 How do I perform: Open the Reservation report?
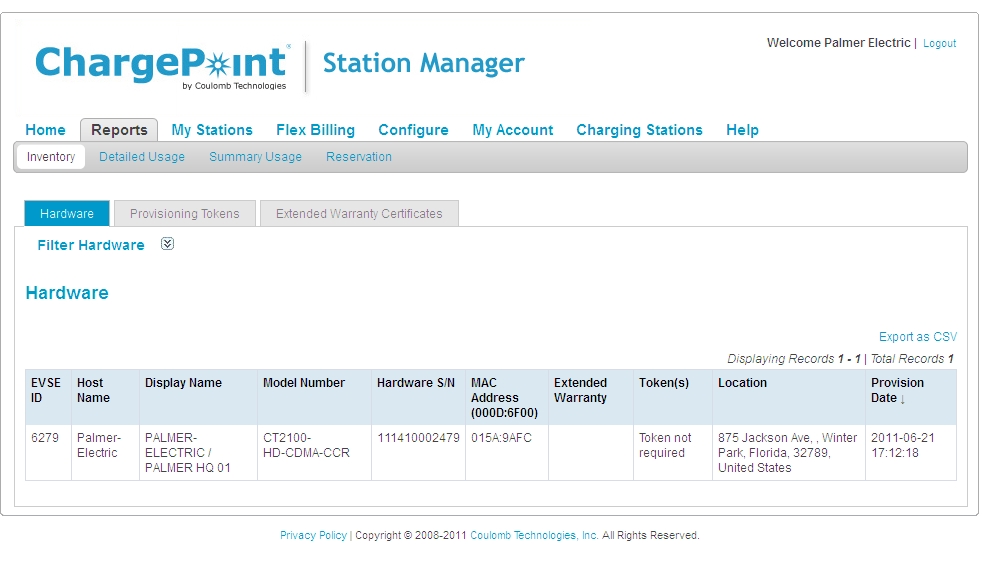[x=359, y=156]
